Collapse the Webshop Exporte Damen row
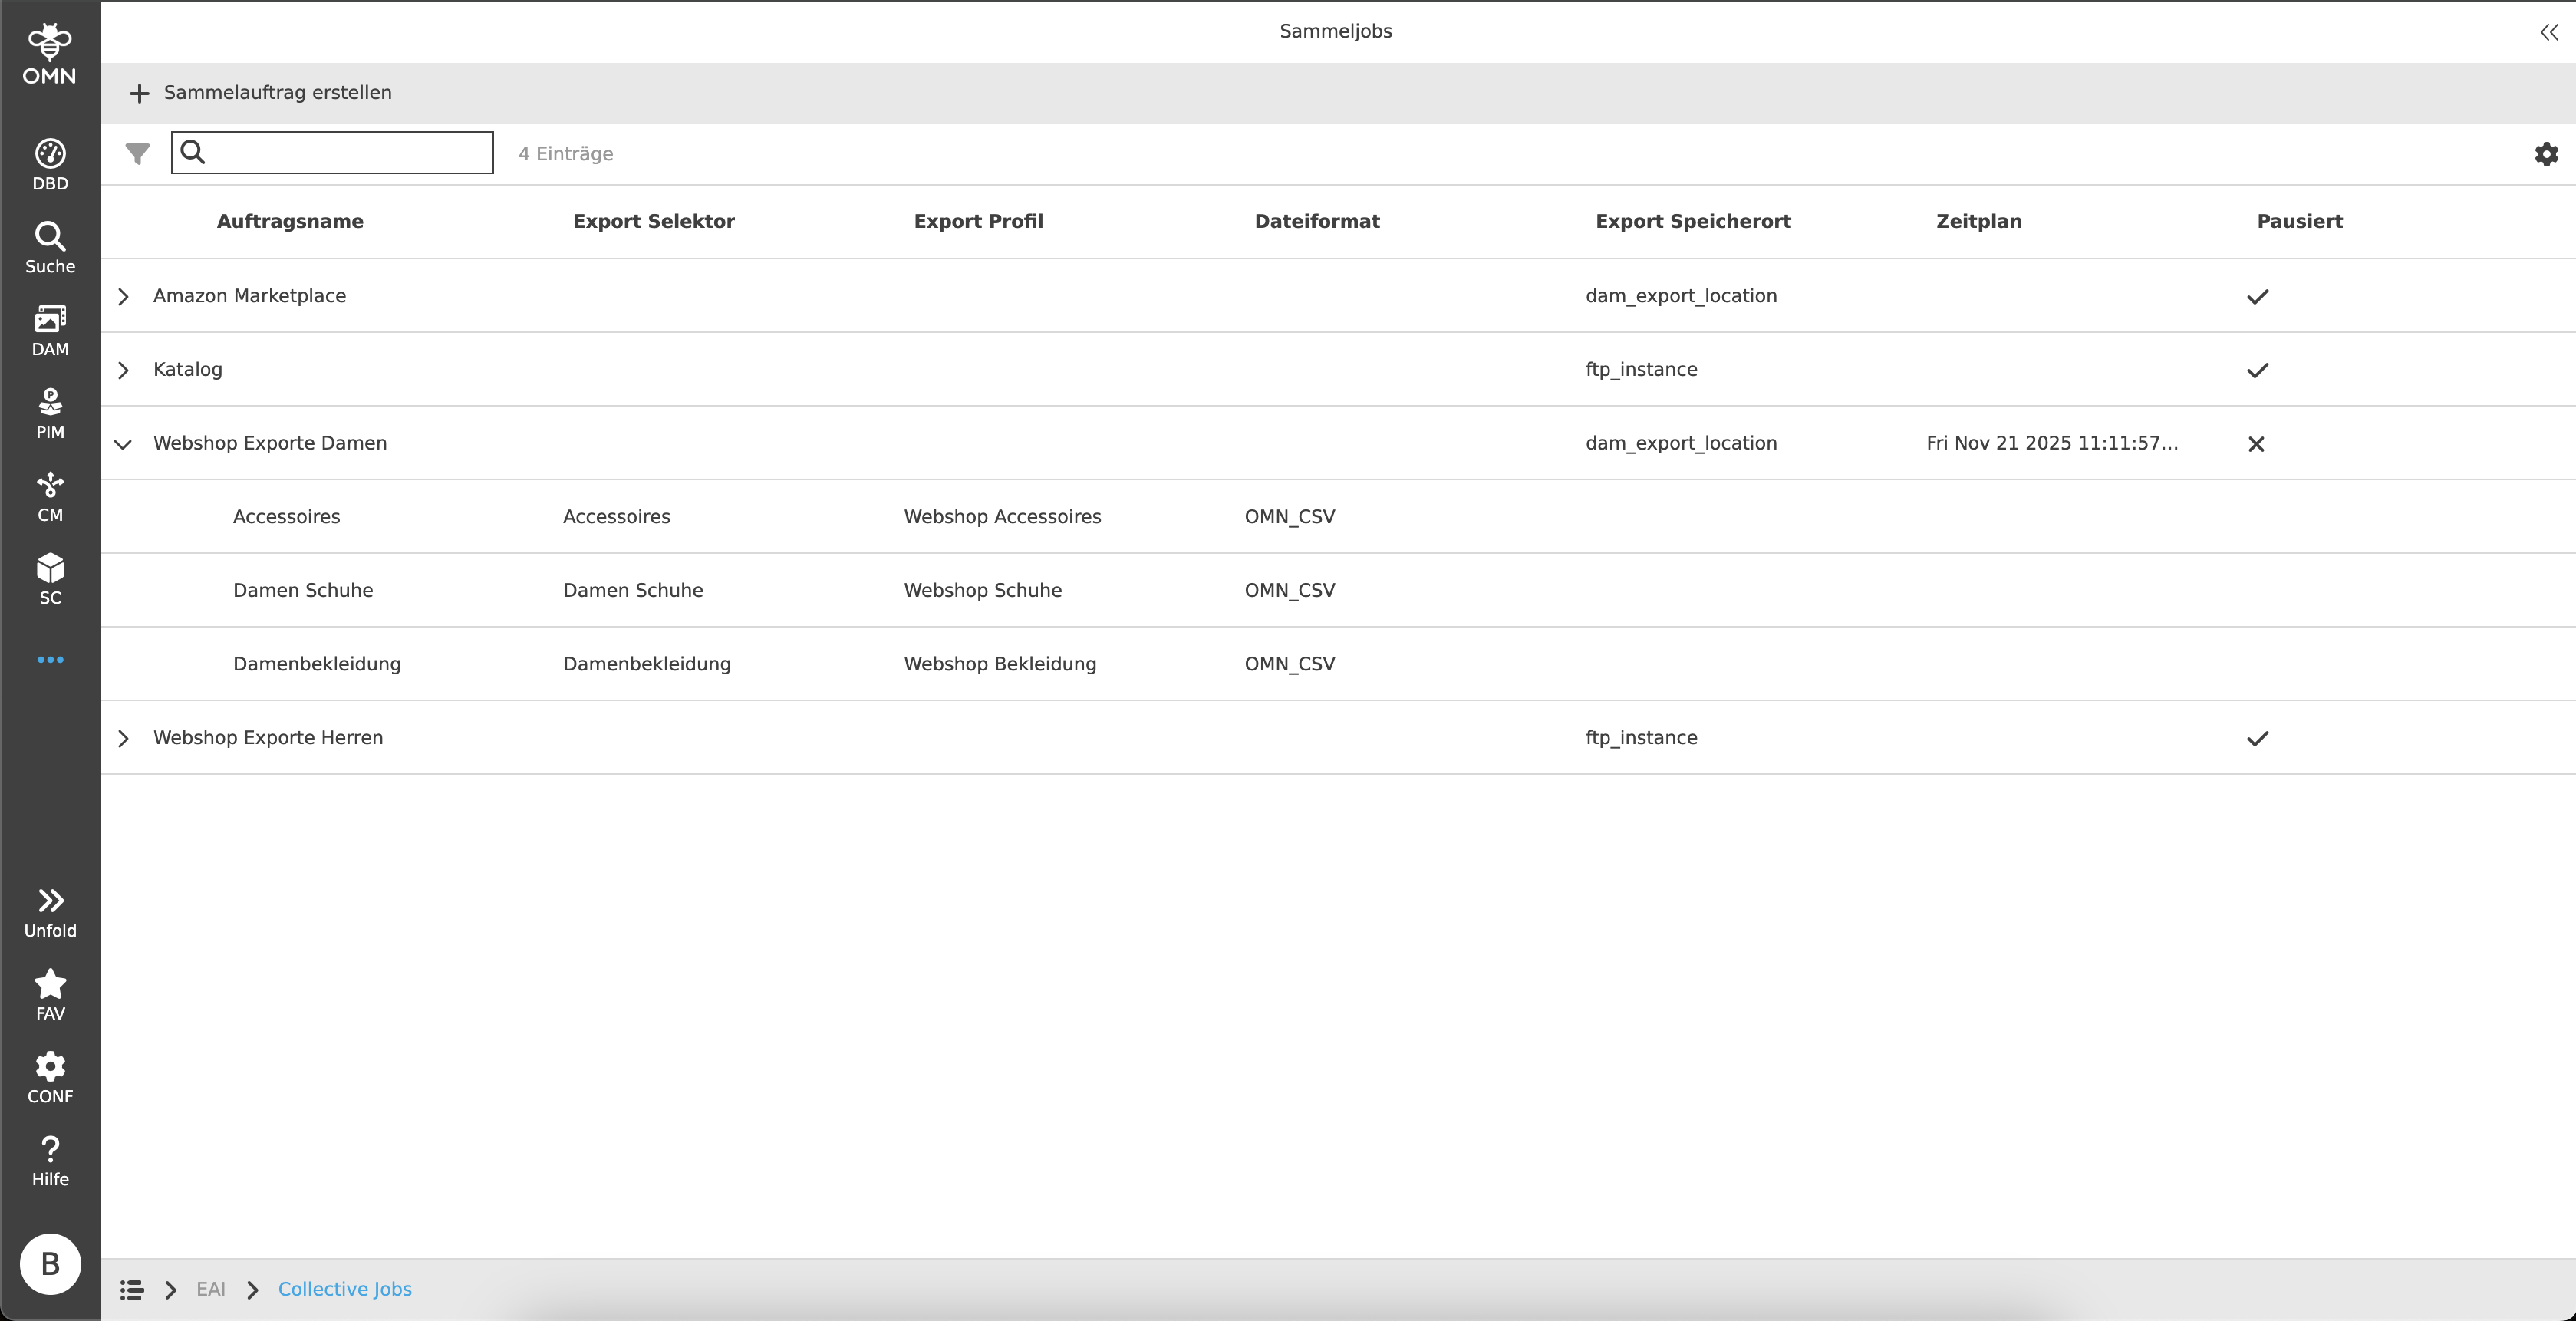 coord(123,444)
